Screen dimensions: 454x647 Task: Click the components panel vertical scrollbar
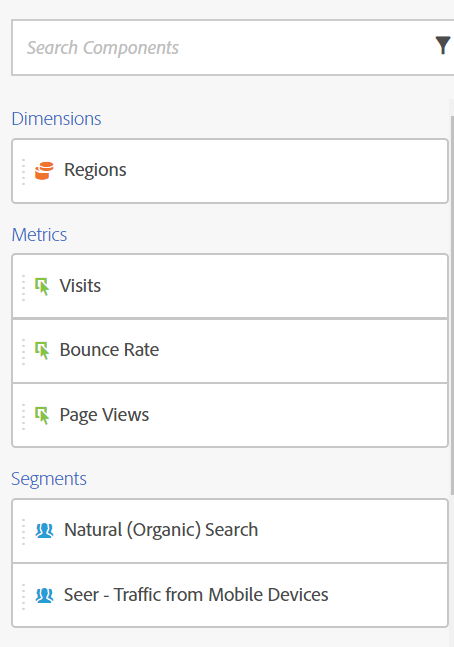pyautogui.click(x=452, y=305)
